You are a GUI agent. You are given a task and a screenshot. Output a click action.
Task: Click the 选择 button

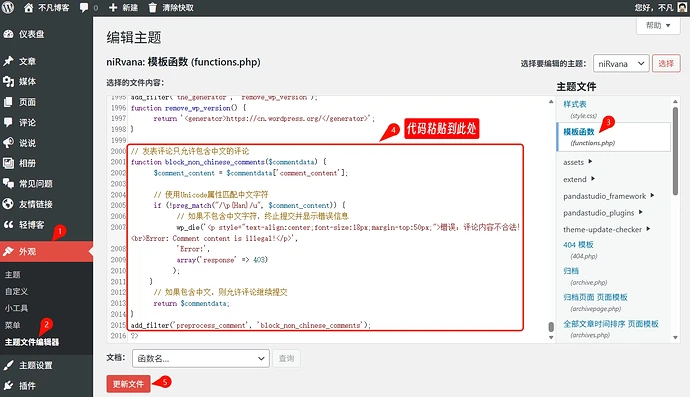666,63
